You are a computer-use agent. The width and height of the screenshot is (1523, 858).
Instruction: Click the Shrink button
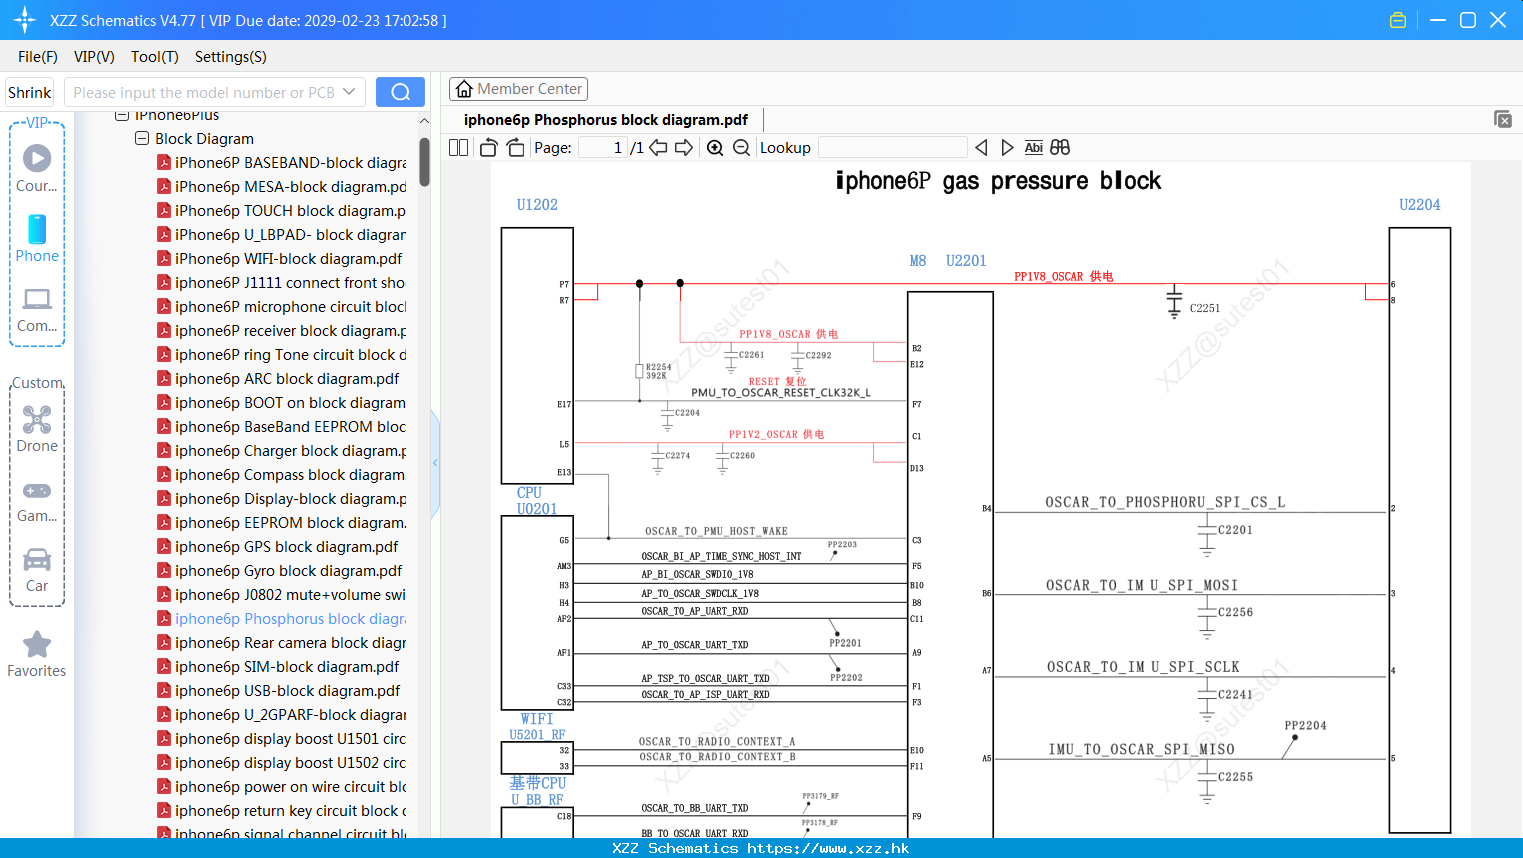[x=30, y=92]
